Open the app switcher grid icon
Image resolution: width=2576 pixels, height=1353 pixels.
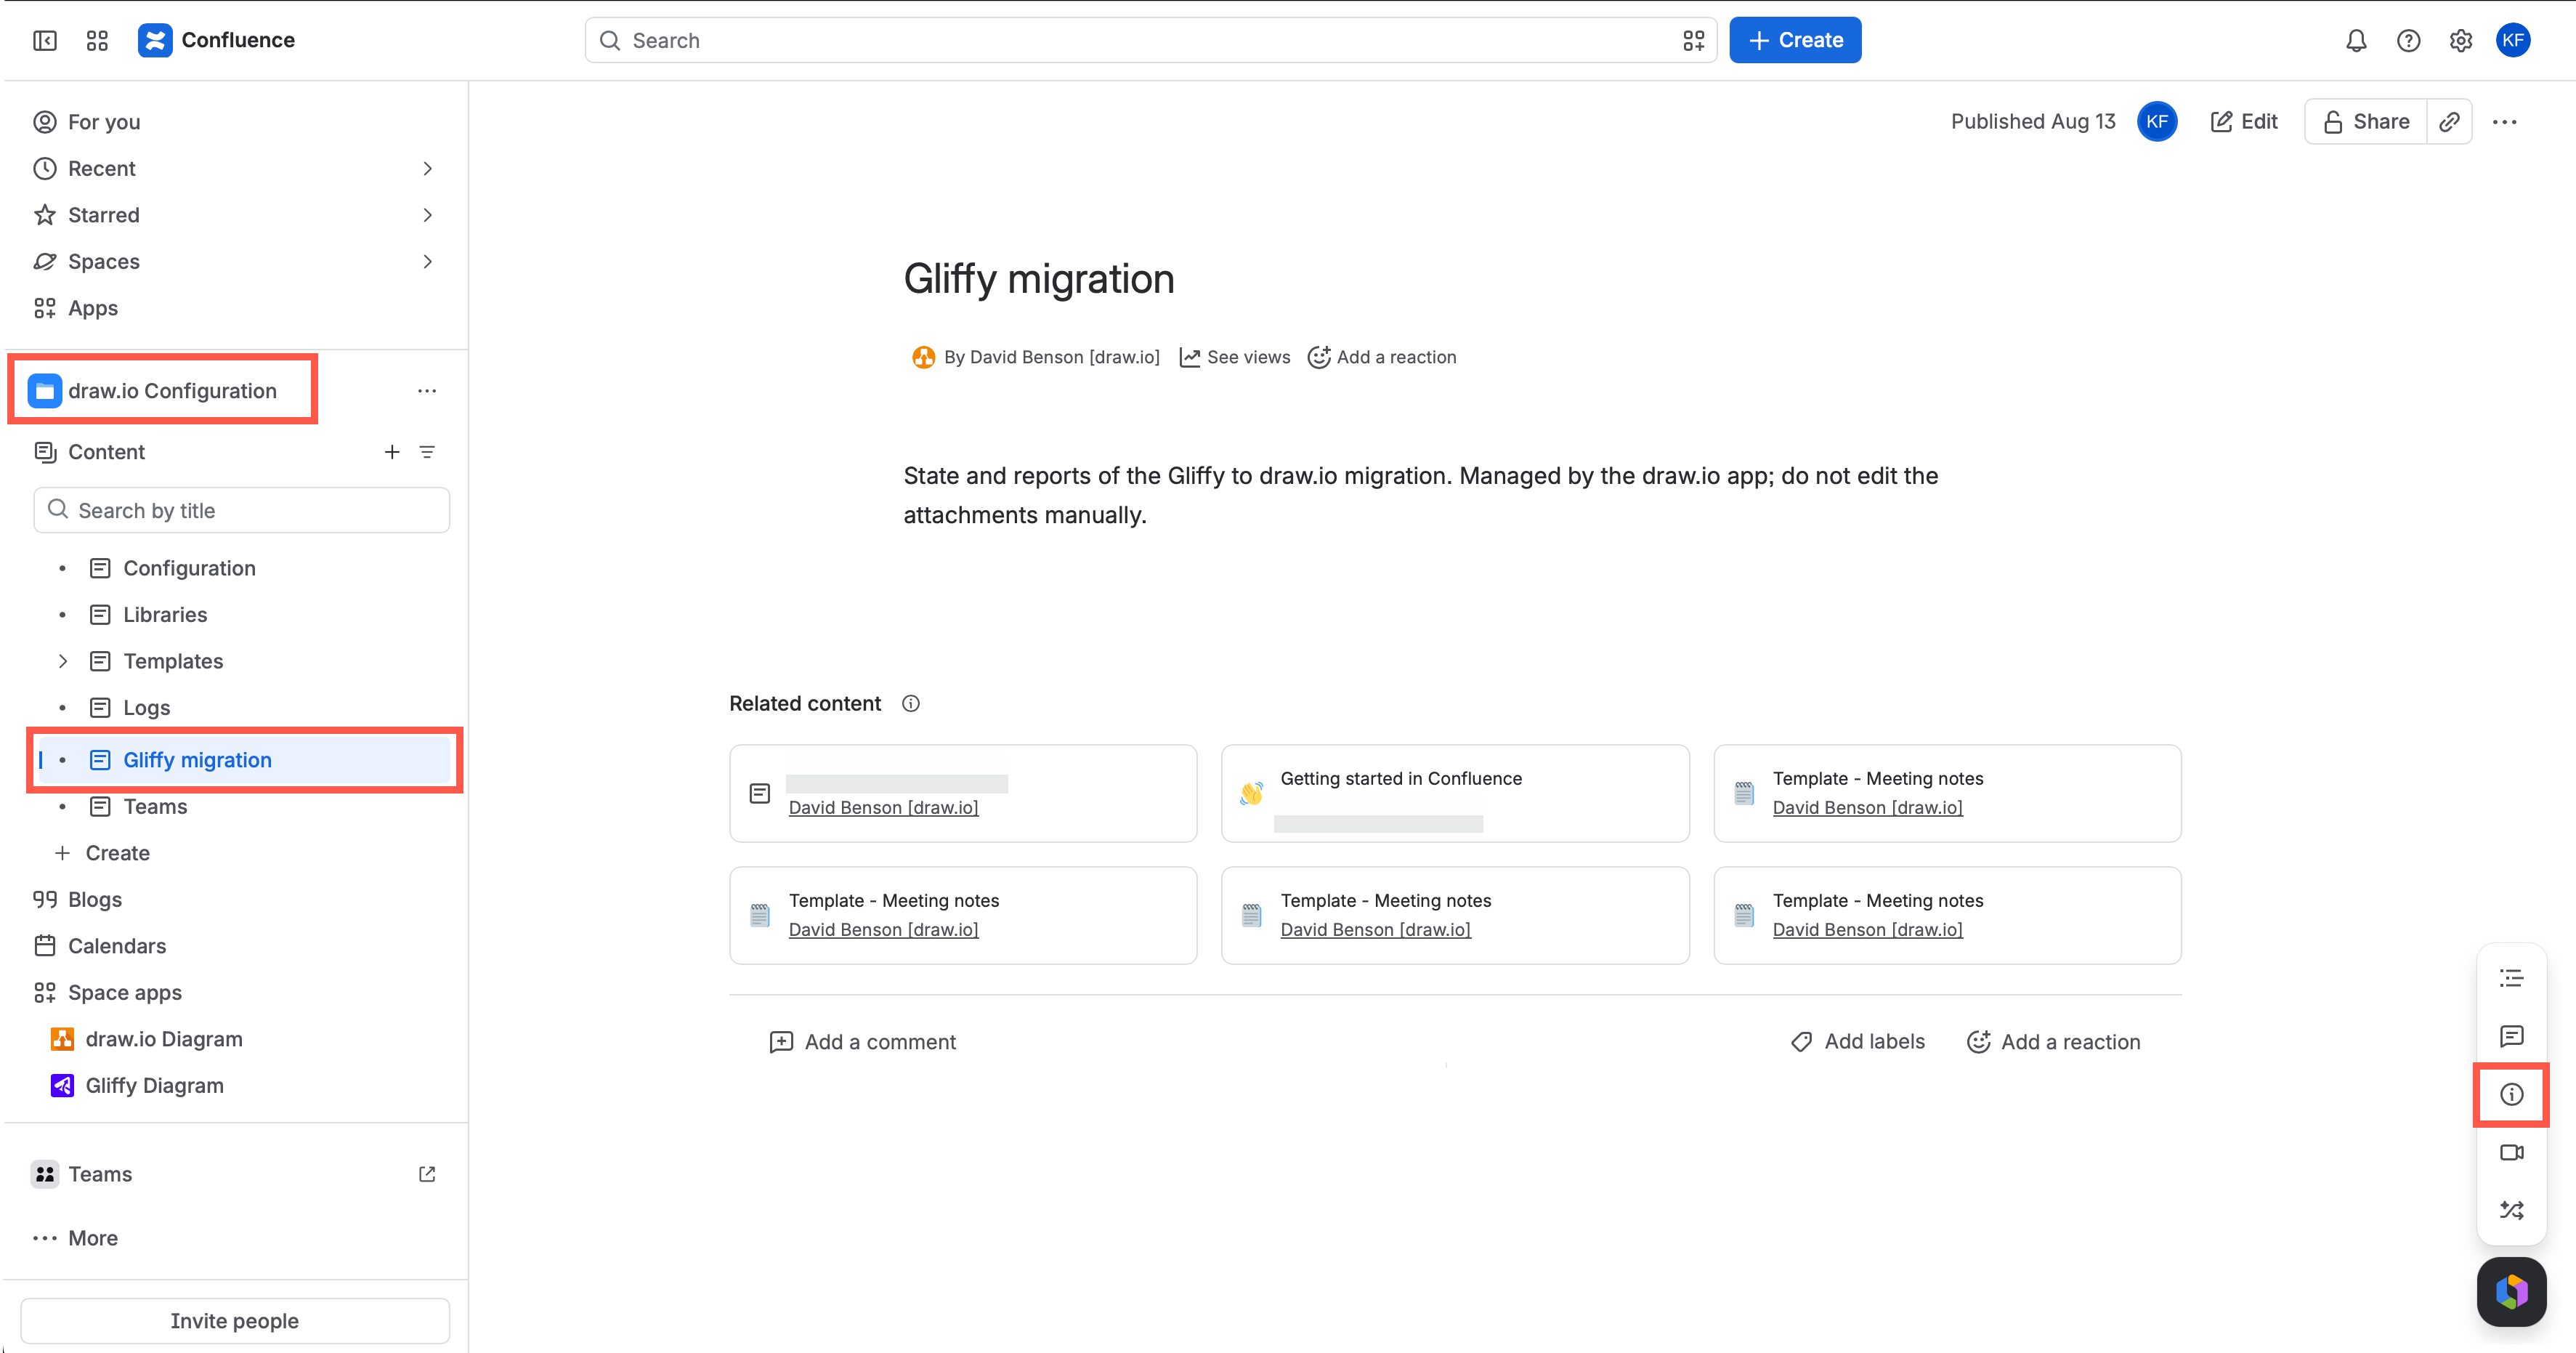click(x=97, y=40)
